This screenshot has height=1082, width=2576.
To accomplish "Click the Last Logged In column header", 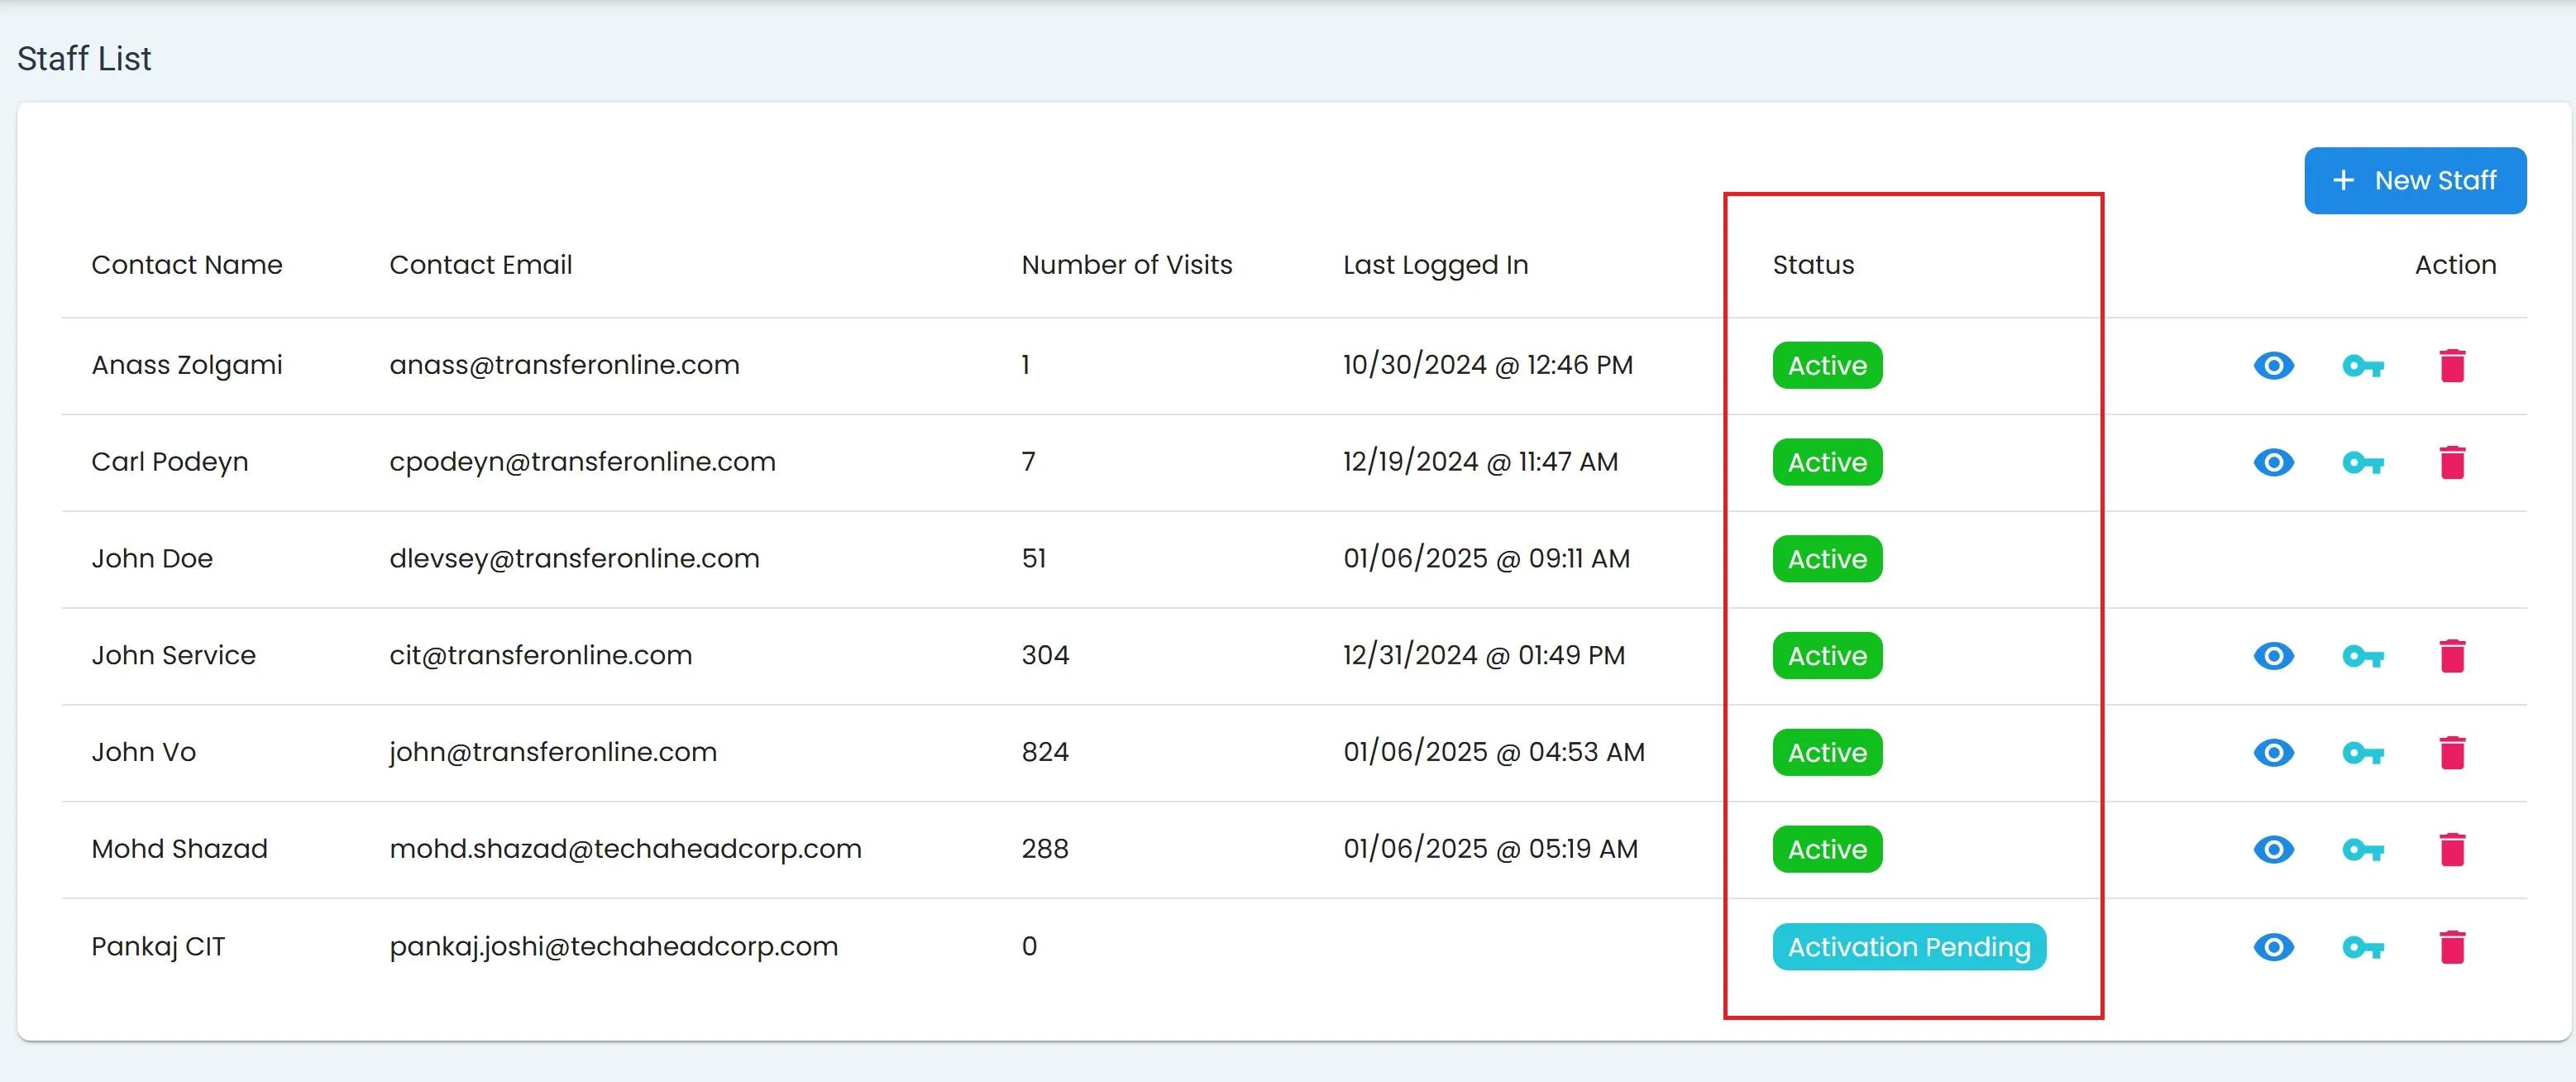I will [x=1434, y=265].
